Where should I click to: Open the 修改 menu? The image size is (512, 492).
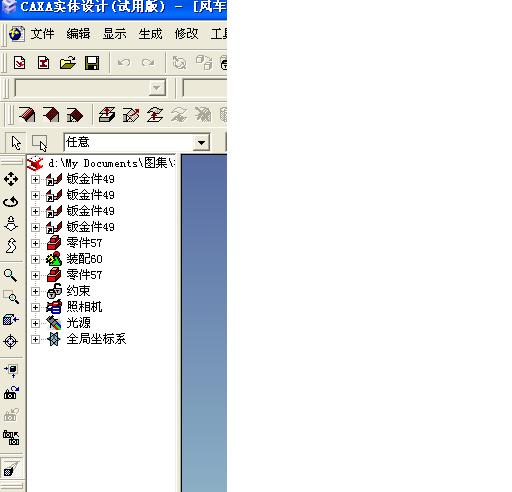[x=186, y=34]
